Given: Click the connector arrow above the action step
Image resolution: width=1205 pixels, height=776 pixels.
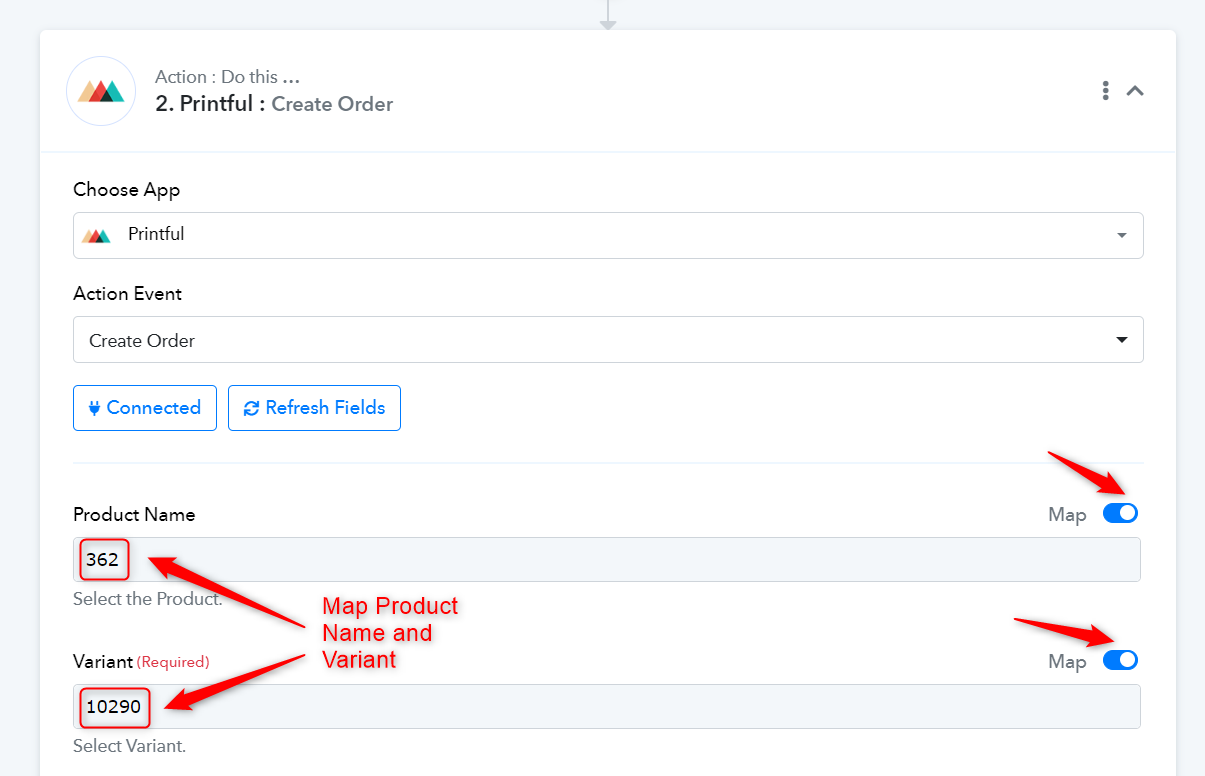Looking at the screenshot, I should 607,15.
